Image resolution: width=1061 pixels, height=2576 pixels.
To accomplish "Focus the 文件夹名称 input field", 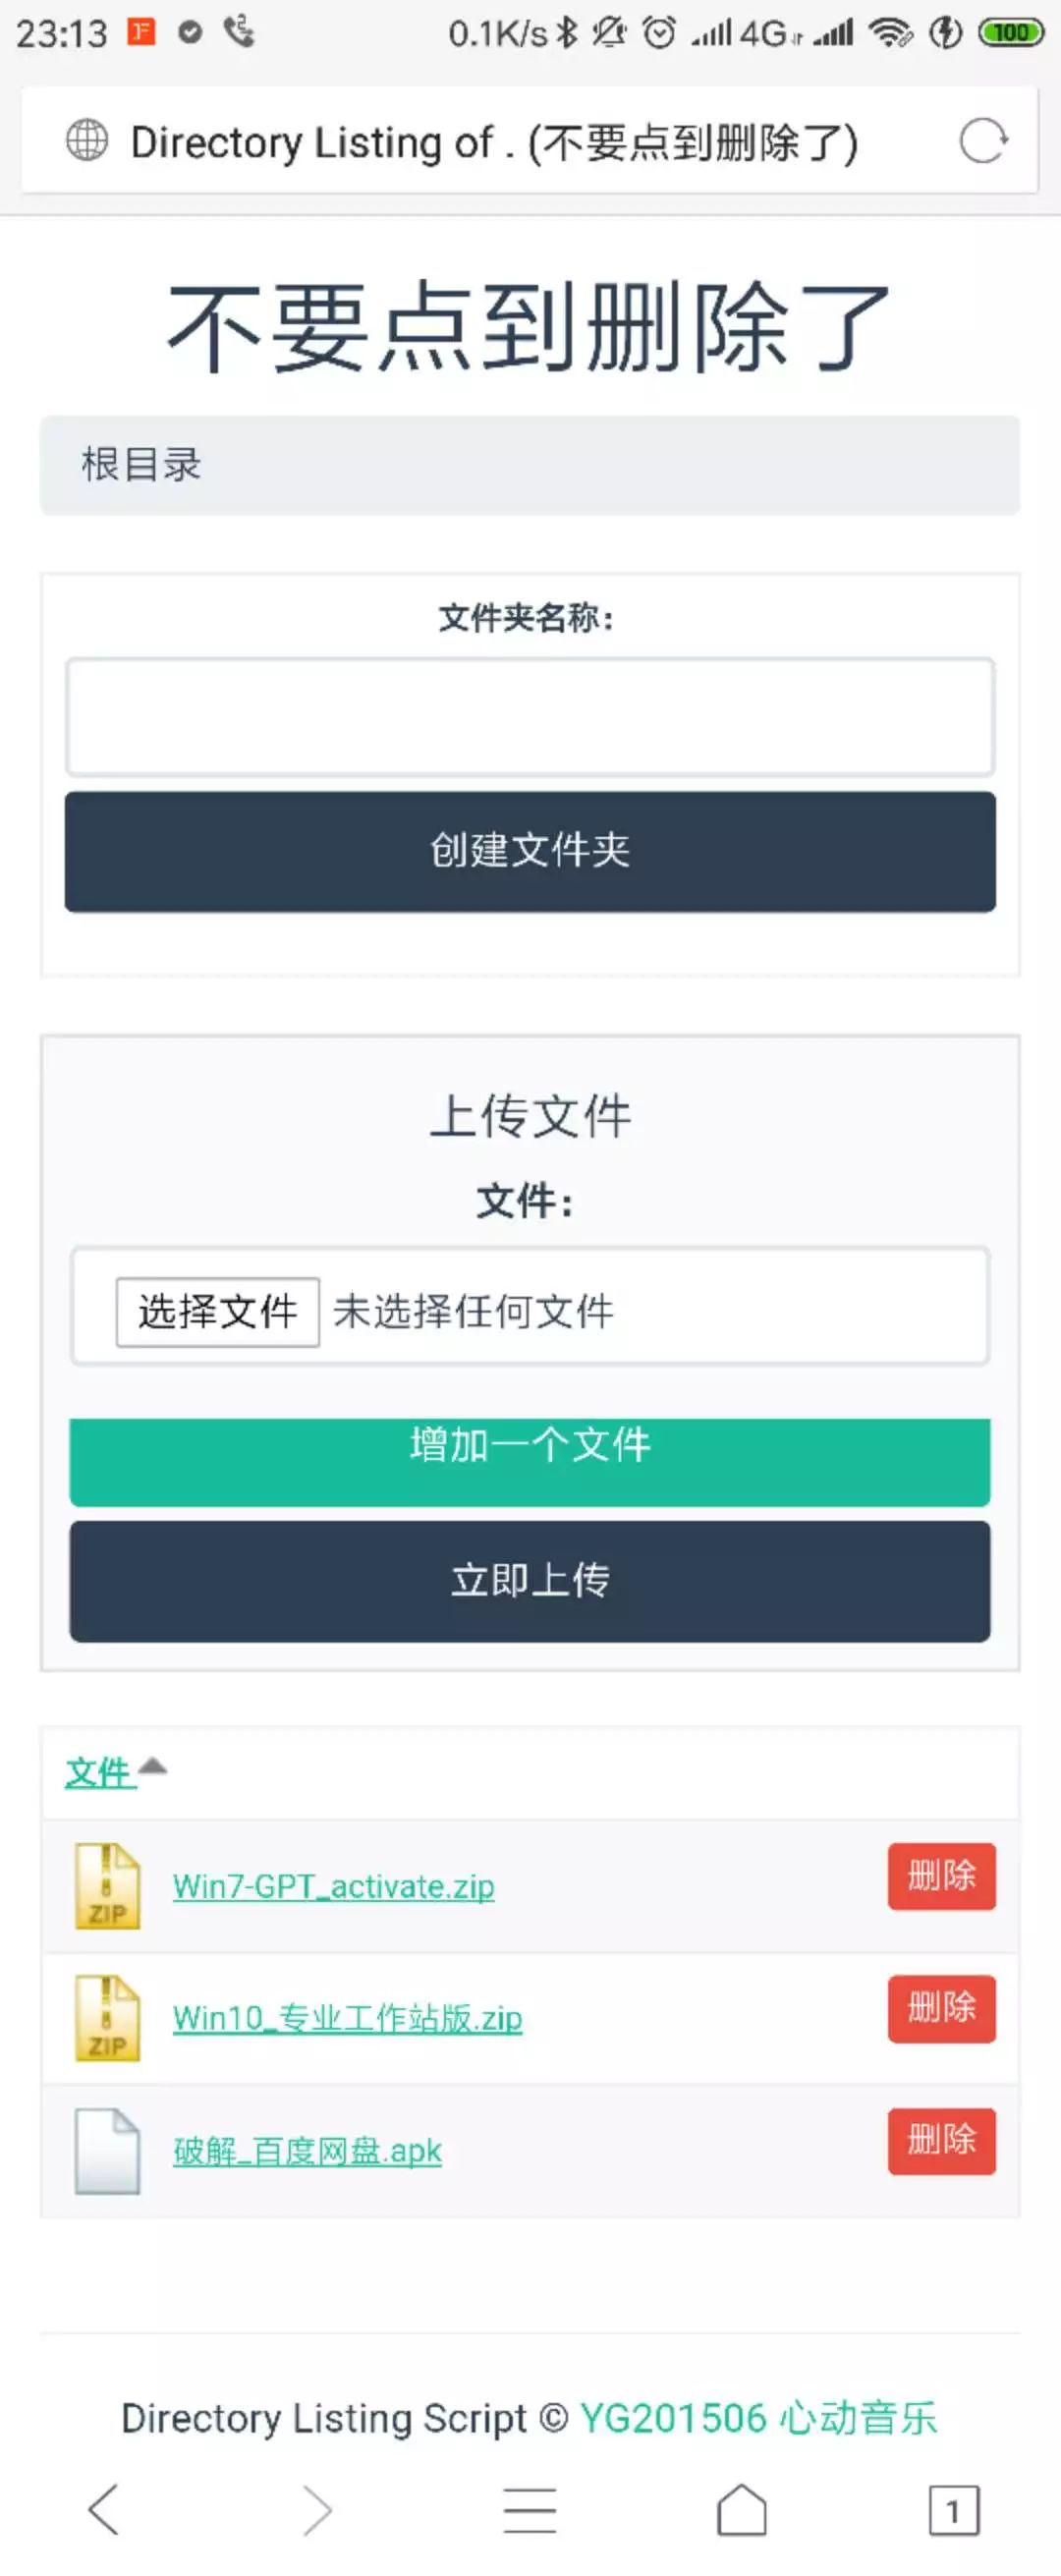I will tap(530, 717).
